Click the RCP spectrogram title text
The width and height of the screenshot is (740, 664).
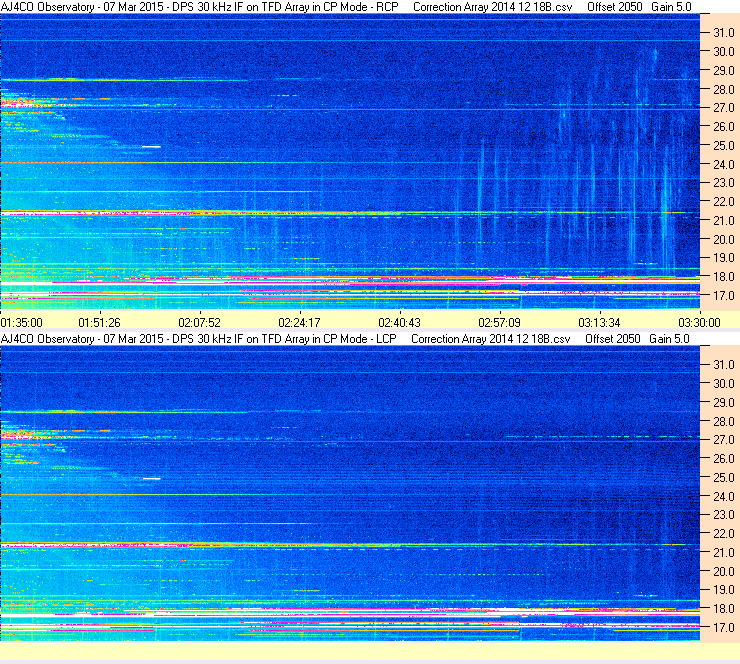[x=199, y=7]
